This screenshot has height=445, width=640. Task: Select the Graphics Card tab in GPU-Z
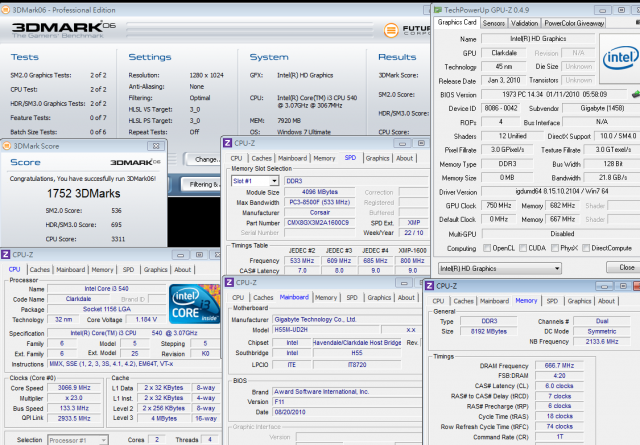coord(457,22)
